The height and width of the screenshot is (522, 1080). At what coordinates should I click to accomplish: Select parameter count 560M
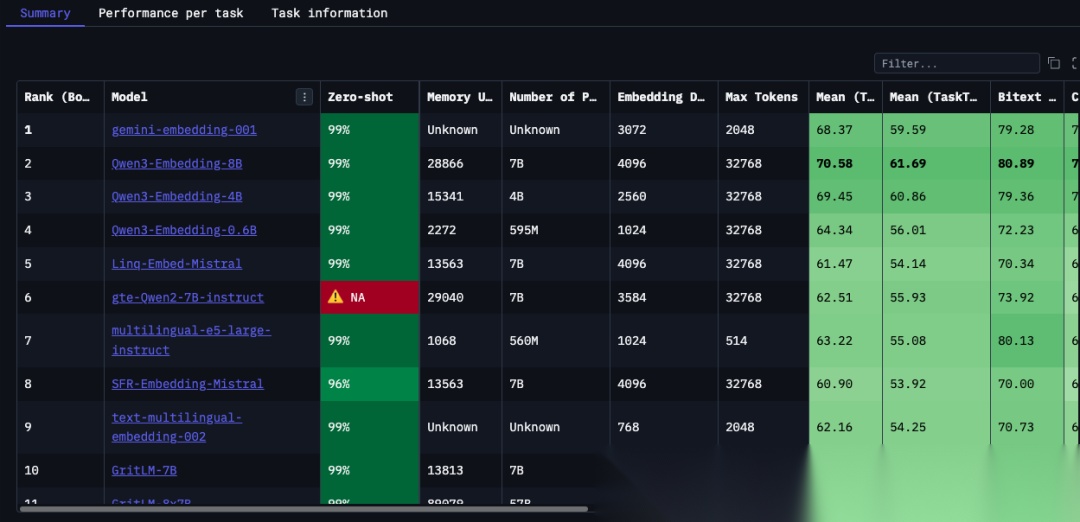click(523, 340)
